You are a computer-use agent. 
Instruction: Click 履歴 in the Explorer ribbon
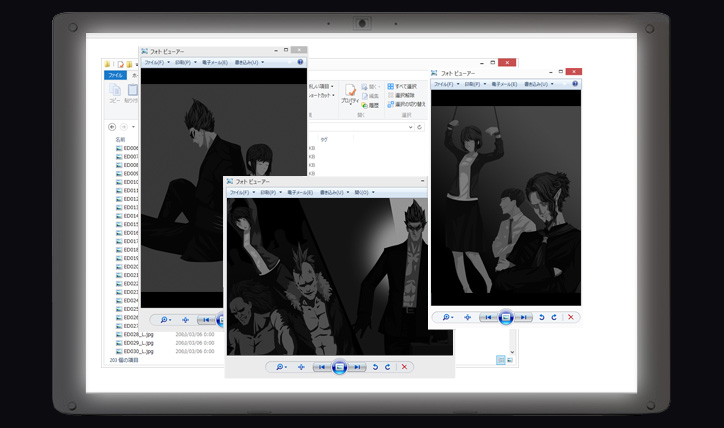click(x=370, y=105)
